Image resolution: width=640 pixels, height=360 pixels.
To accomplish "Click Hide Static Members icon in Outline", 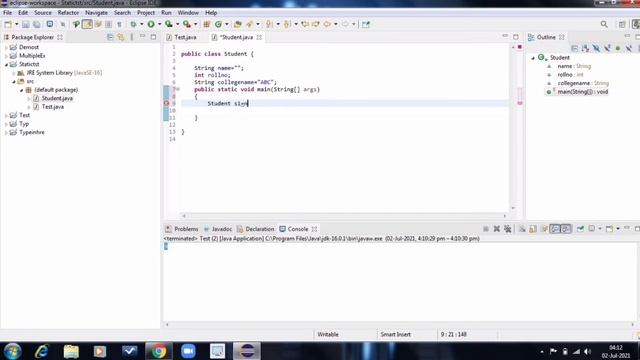I will (607, 49).
